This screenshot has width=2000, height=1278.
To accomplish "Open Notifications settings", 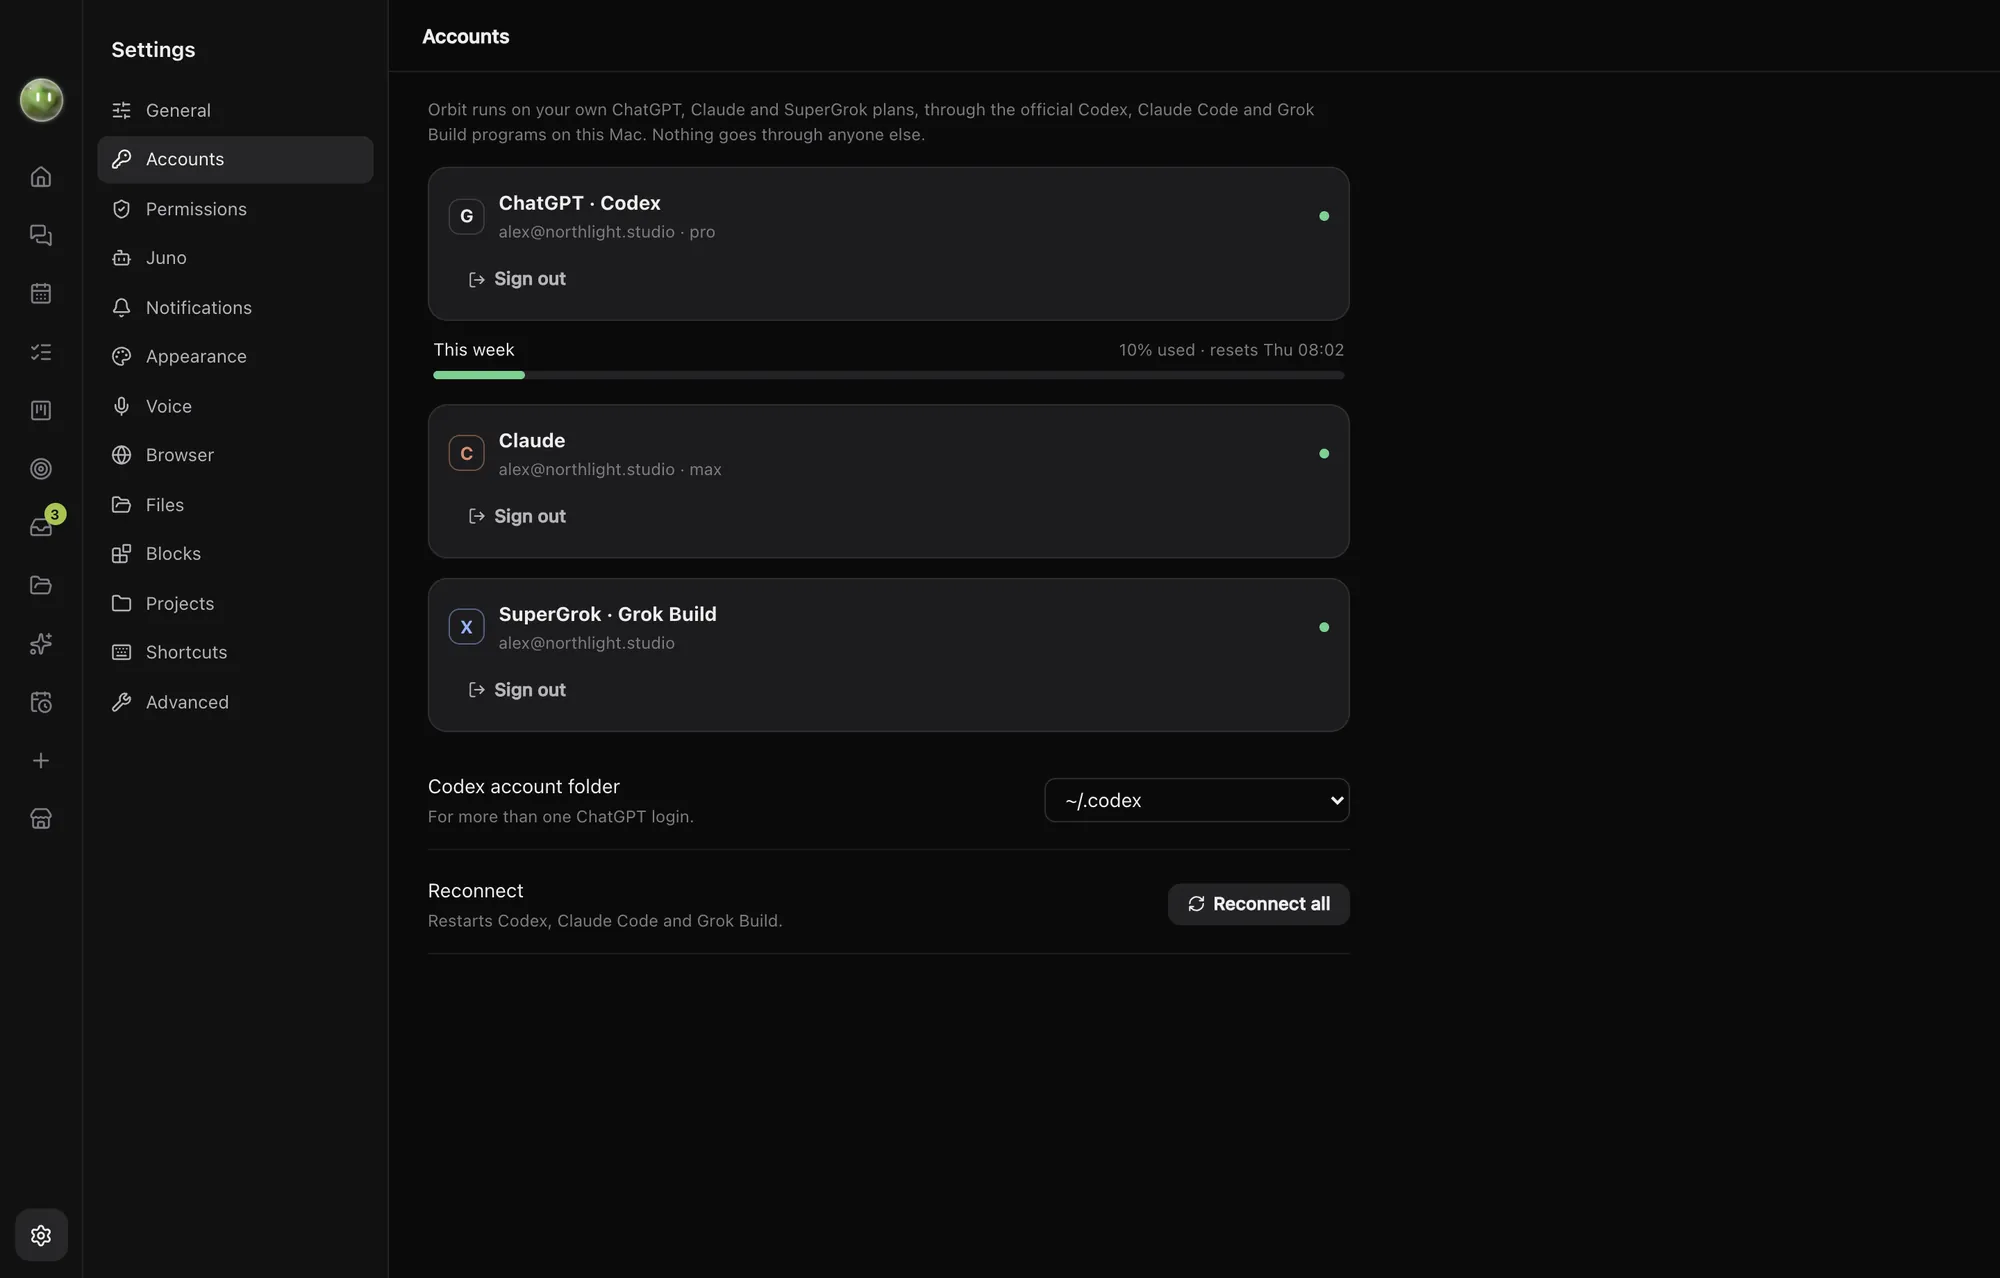I will click(x=235, y=308).
